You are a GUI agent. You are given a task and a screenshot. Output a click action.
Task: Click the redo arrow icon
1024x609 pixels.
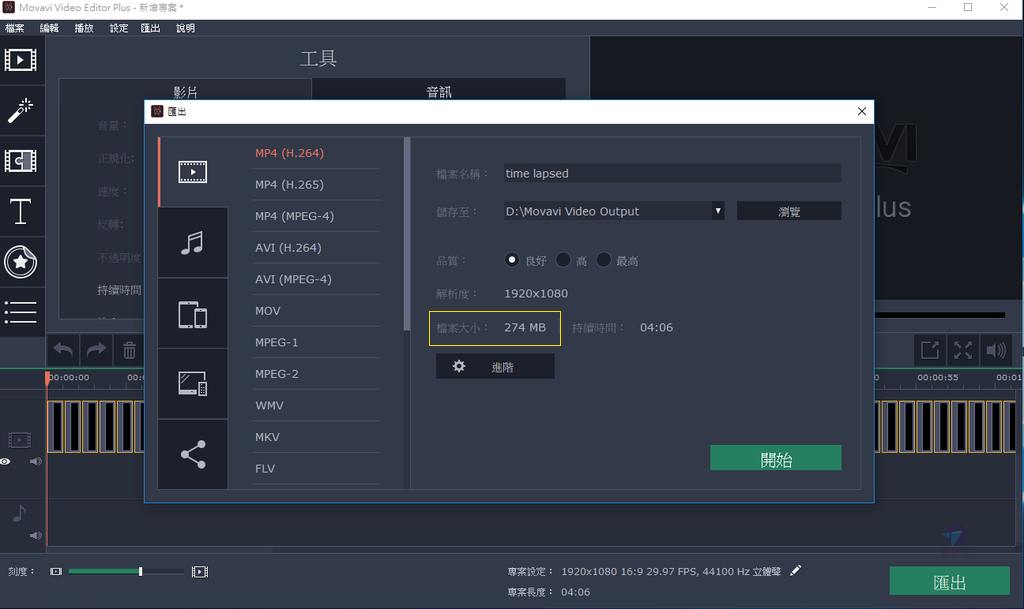(97, 351)
